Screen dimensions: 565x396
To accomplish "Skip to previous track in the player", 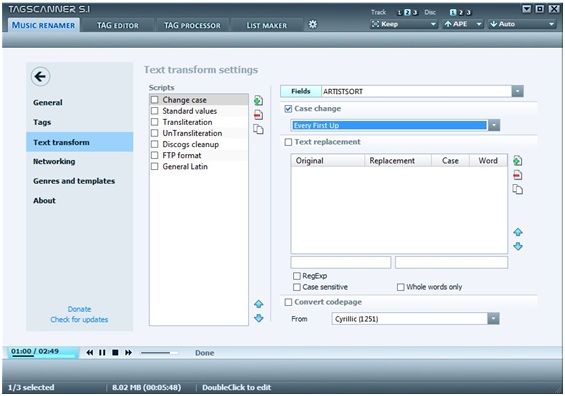I will coord(90,352).
